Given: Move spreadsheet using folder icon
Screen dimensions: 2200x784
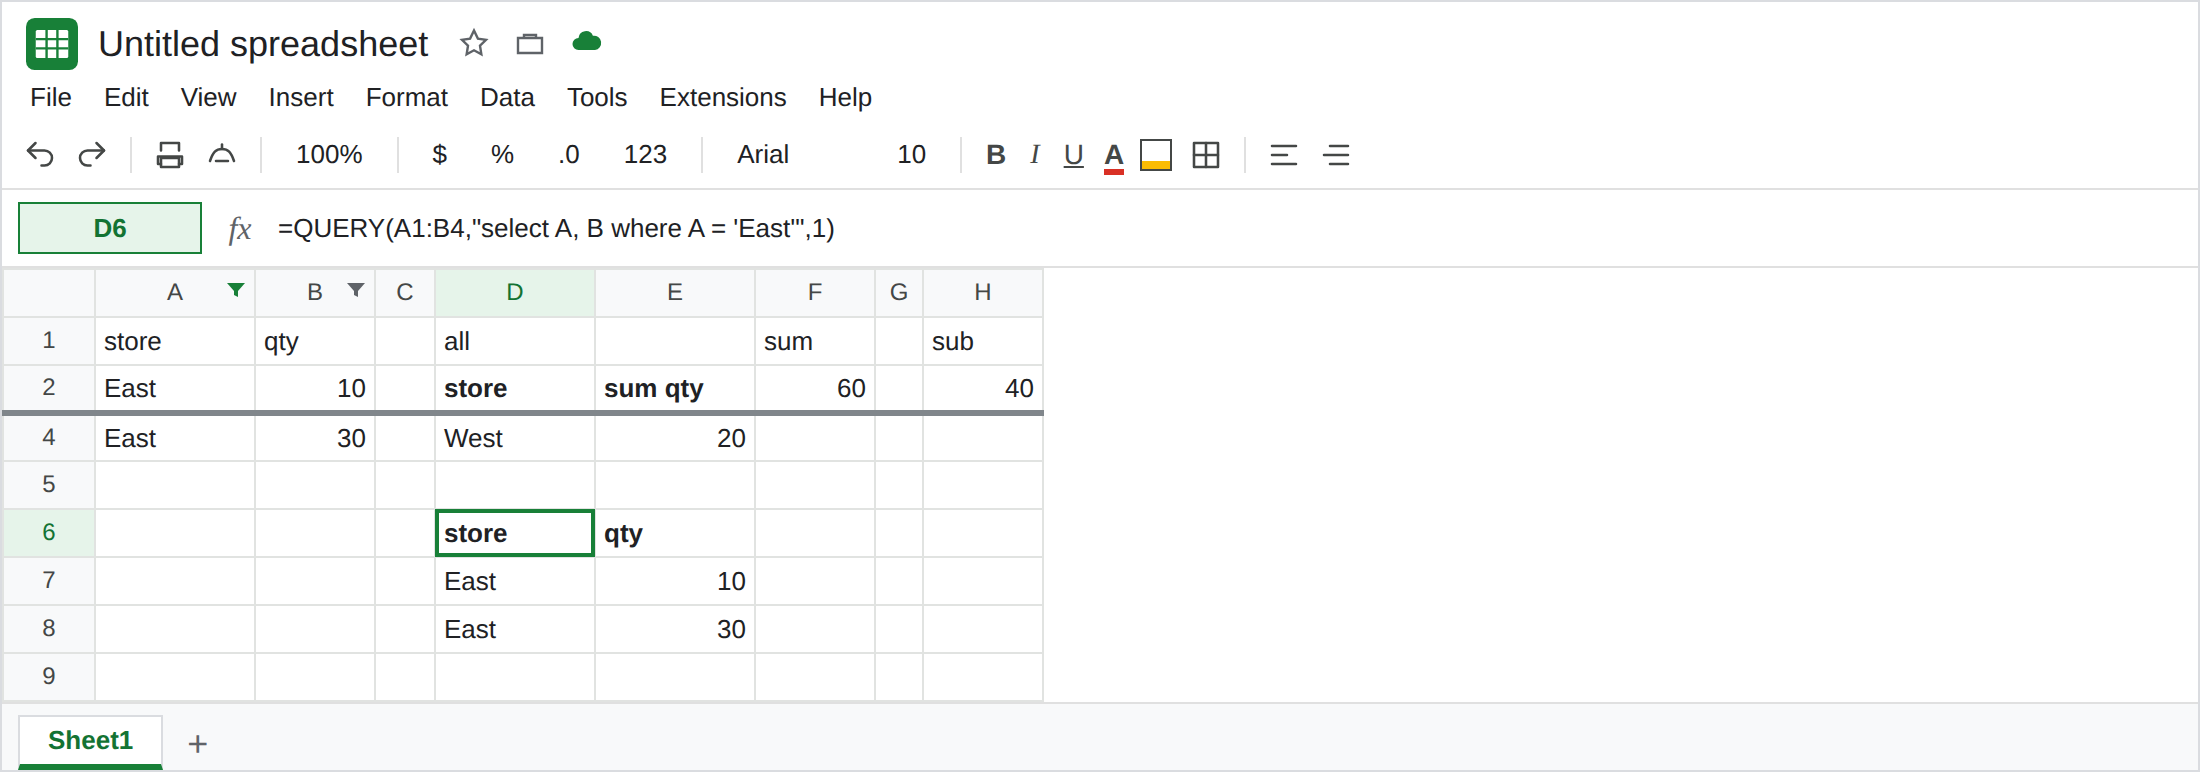Looking at the screenshot, I should click(530, 43).
